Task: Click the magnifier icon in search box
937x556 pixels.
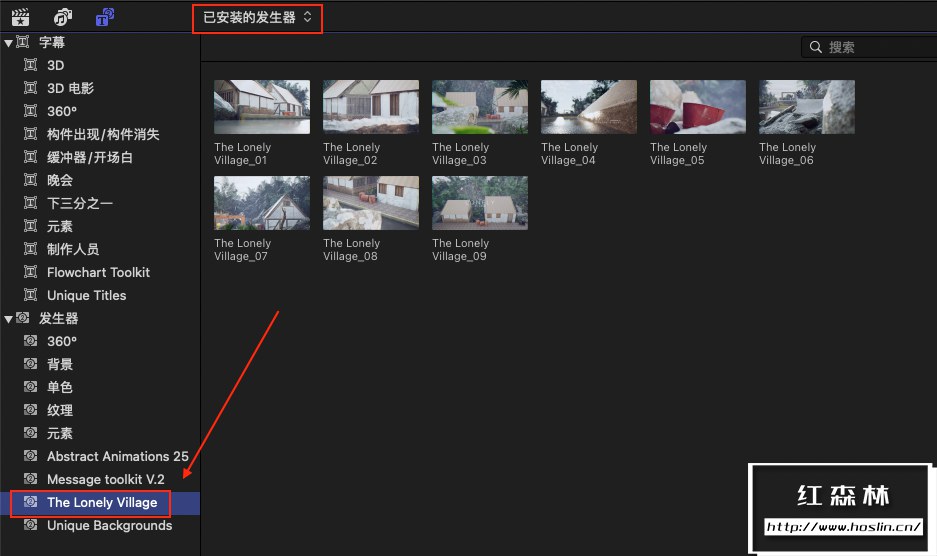Action: [815, 47]
